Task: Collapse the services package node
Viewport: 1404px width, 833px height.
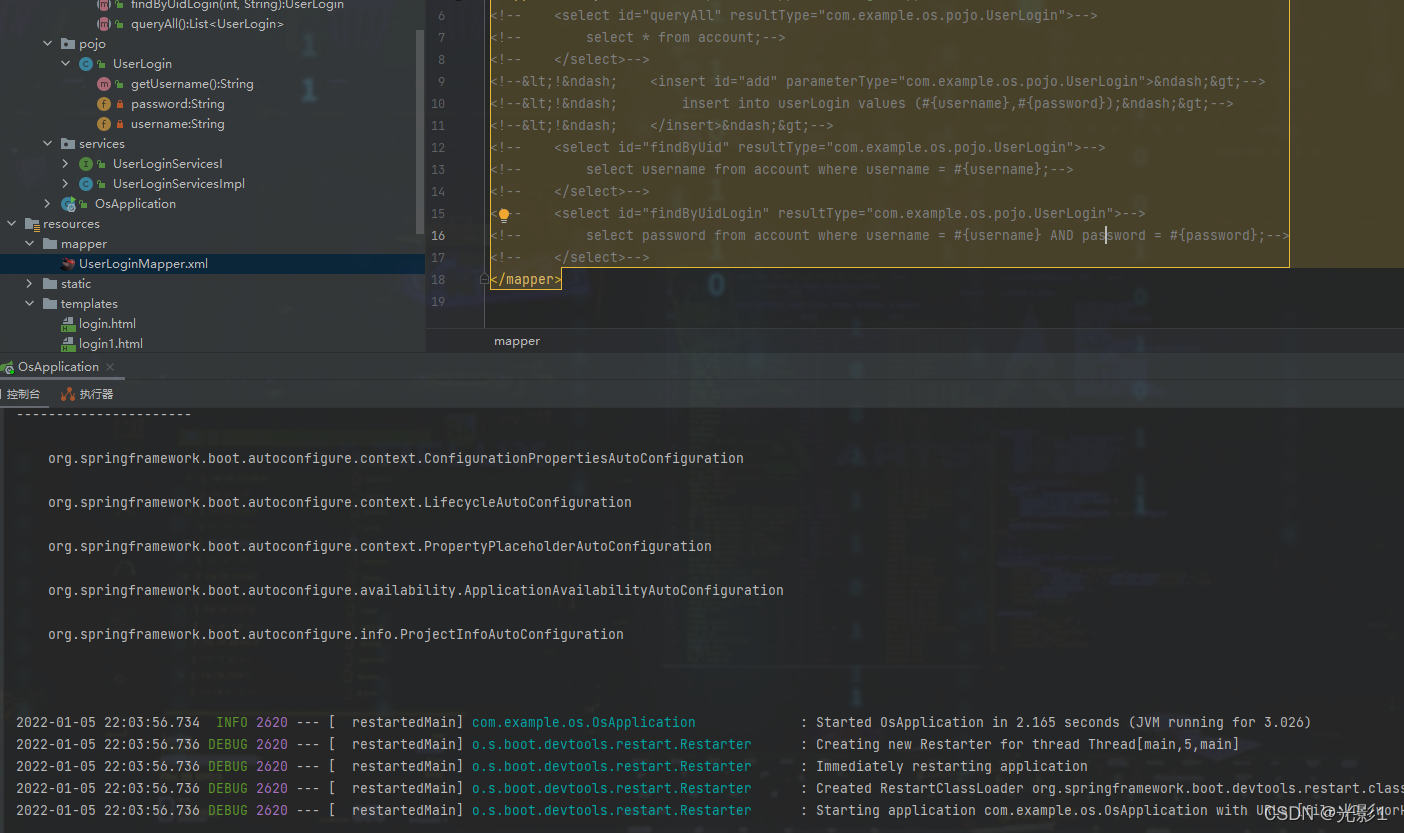Action: 48,144
